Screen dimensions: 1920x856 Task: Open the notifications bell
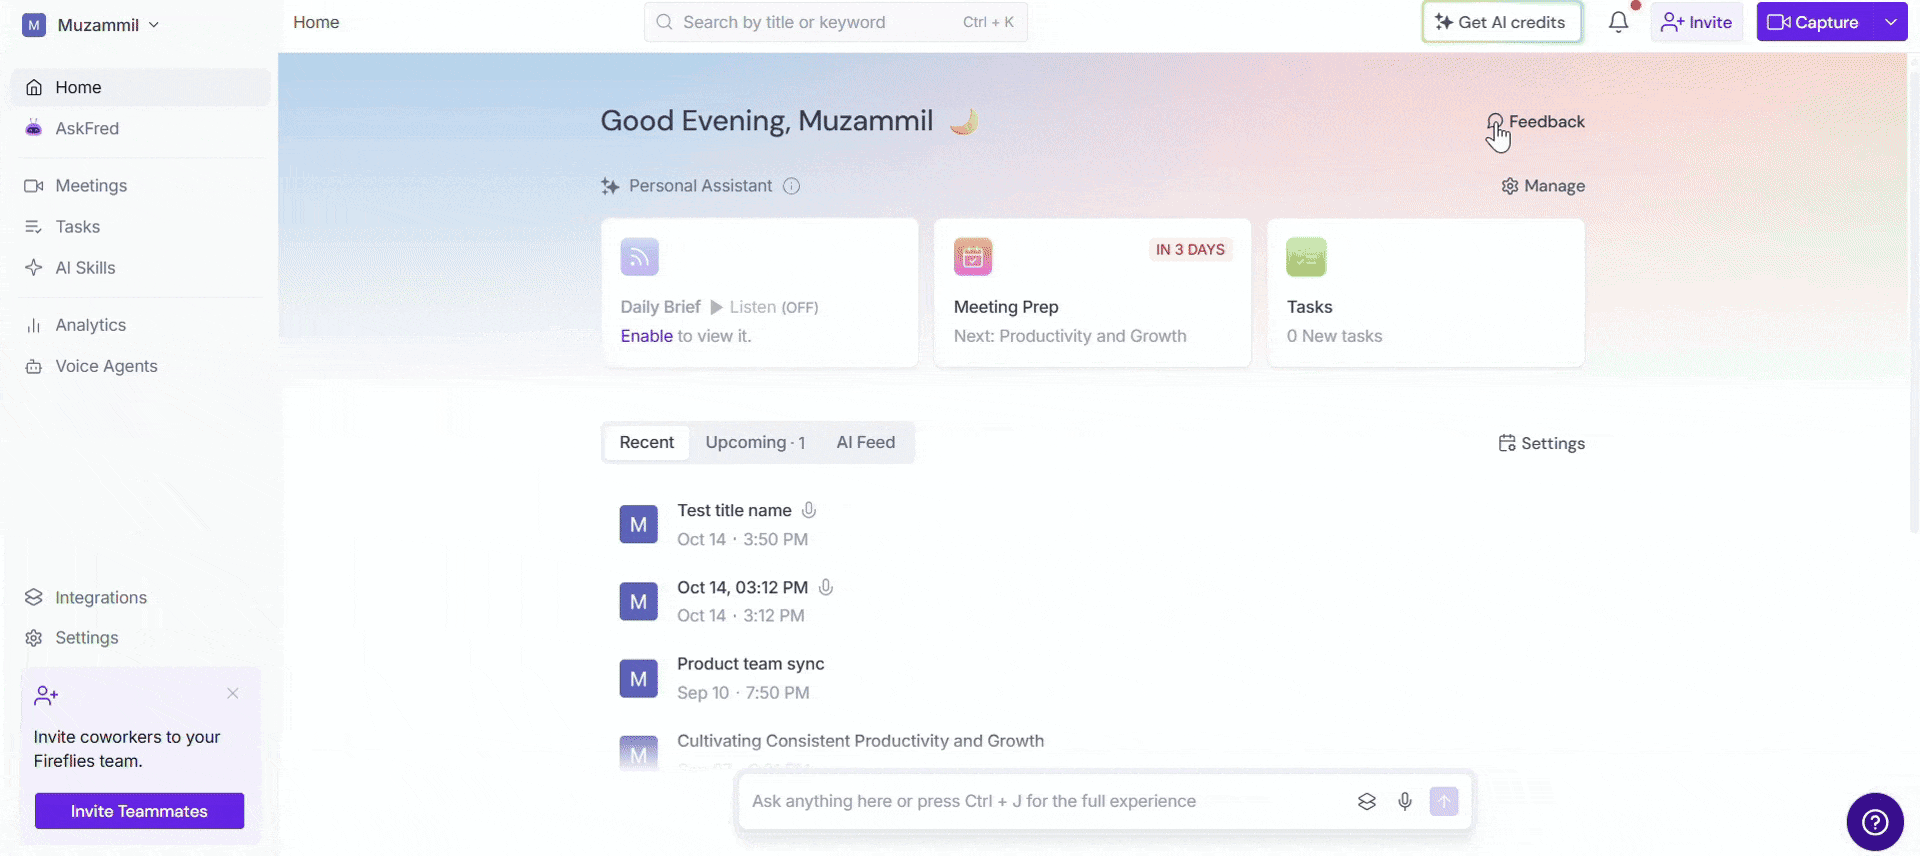click(x=1618, y=22)
